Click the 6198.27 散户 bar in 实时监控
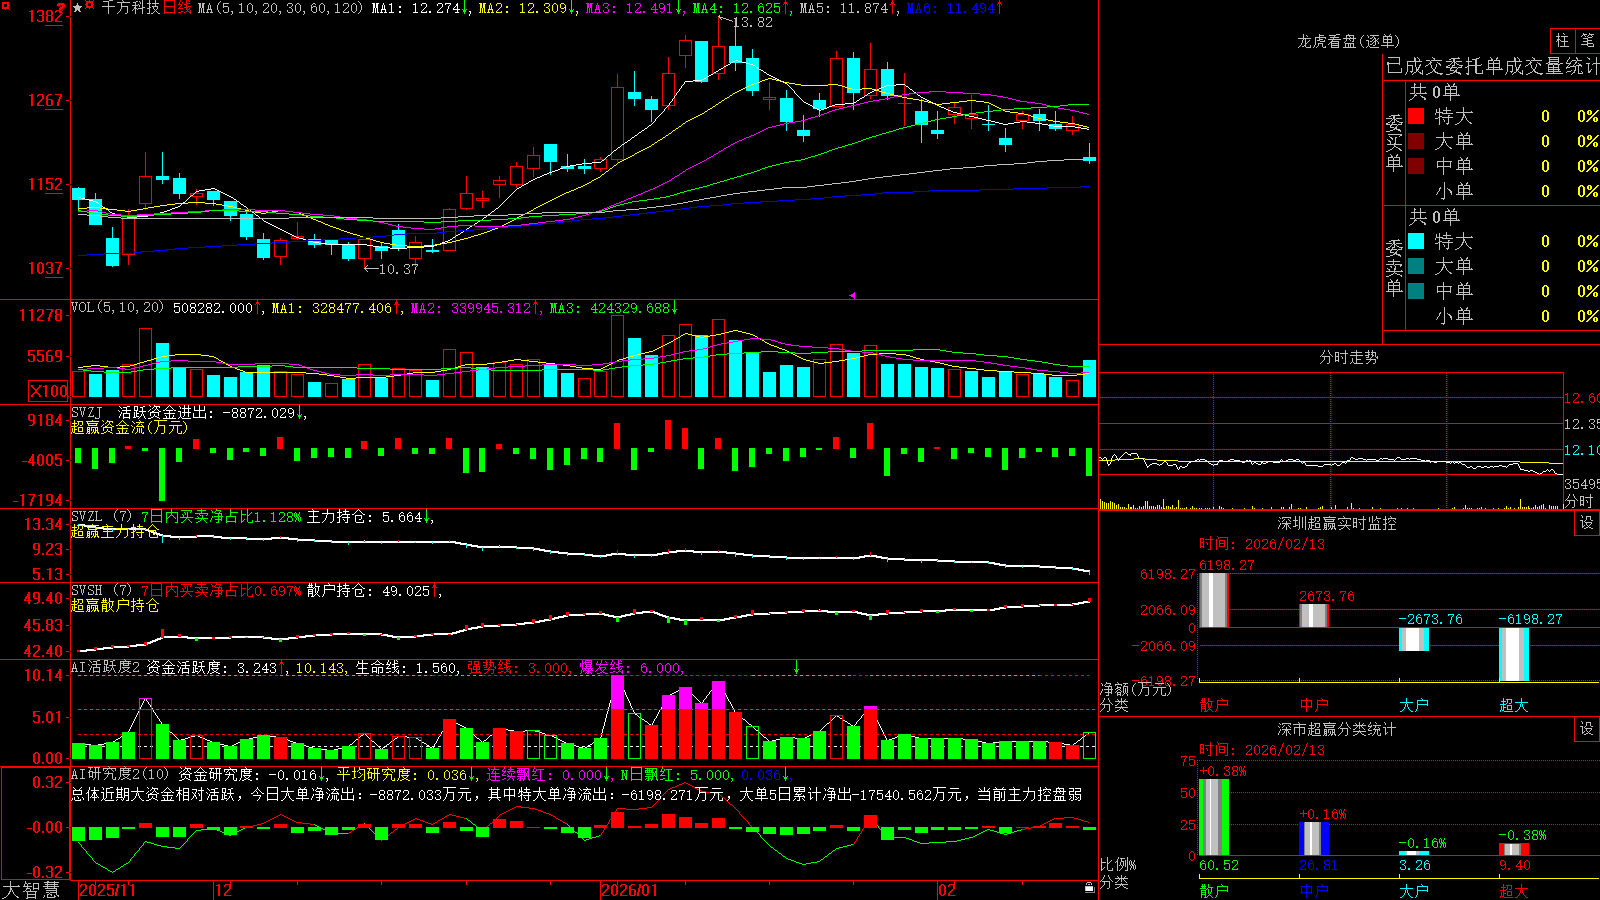The width and height of the screenshot is (1600, 900). (1213, 600)
